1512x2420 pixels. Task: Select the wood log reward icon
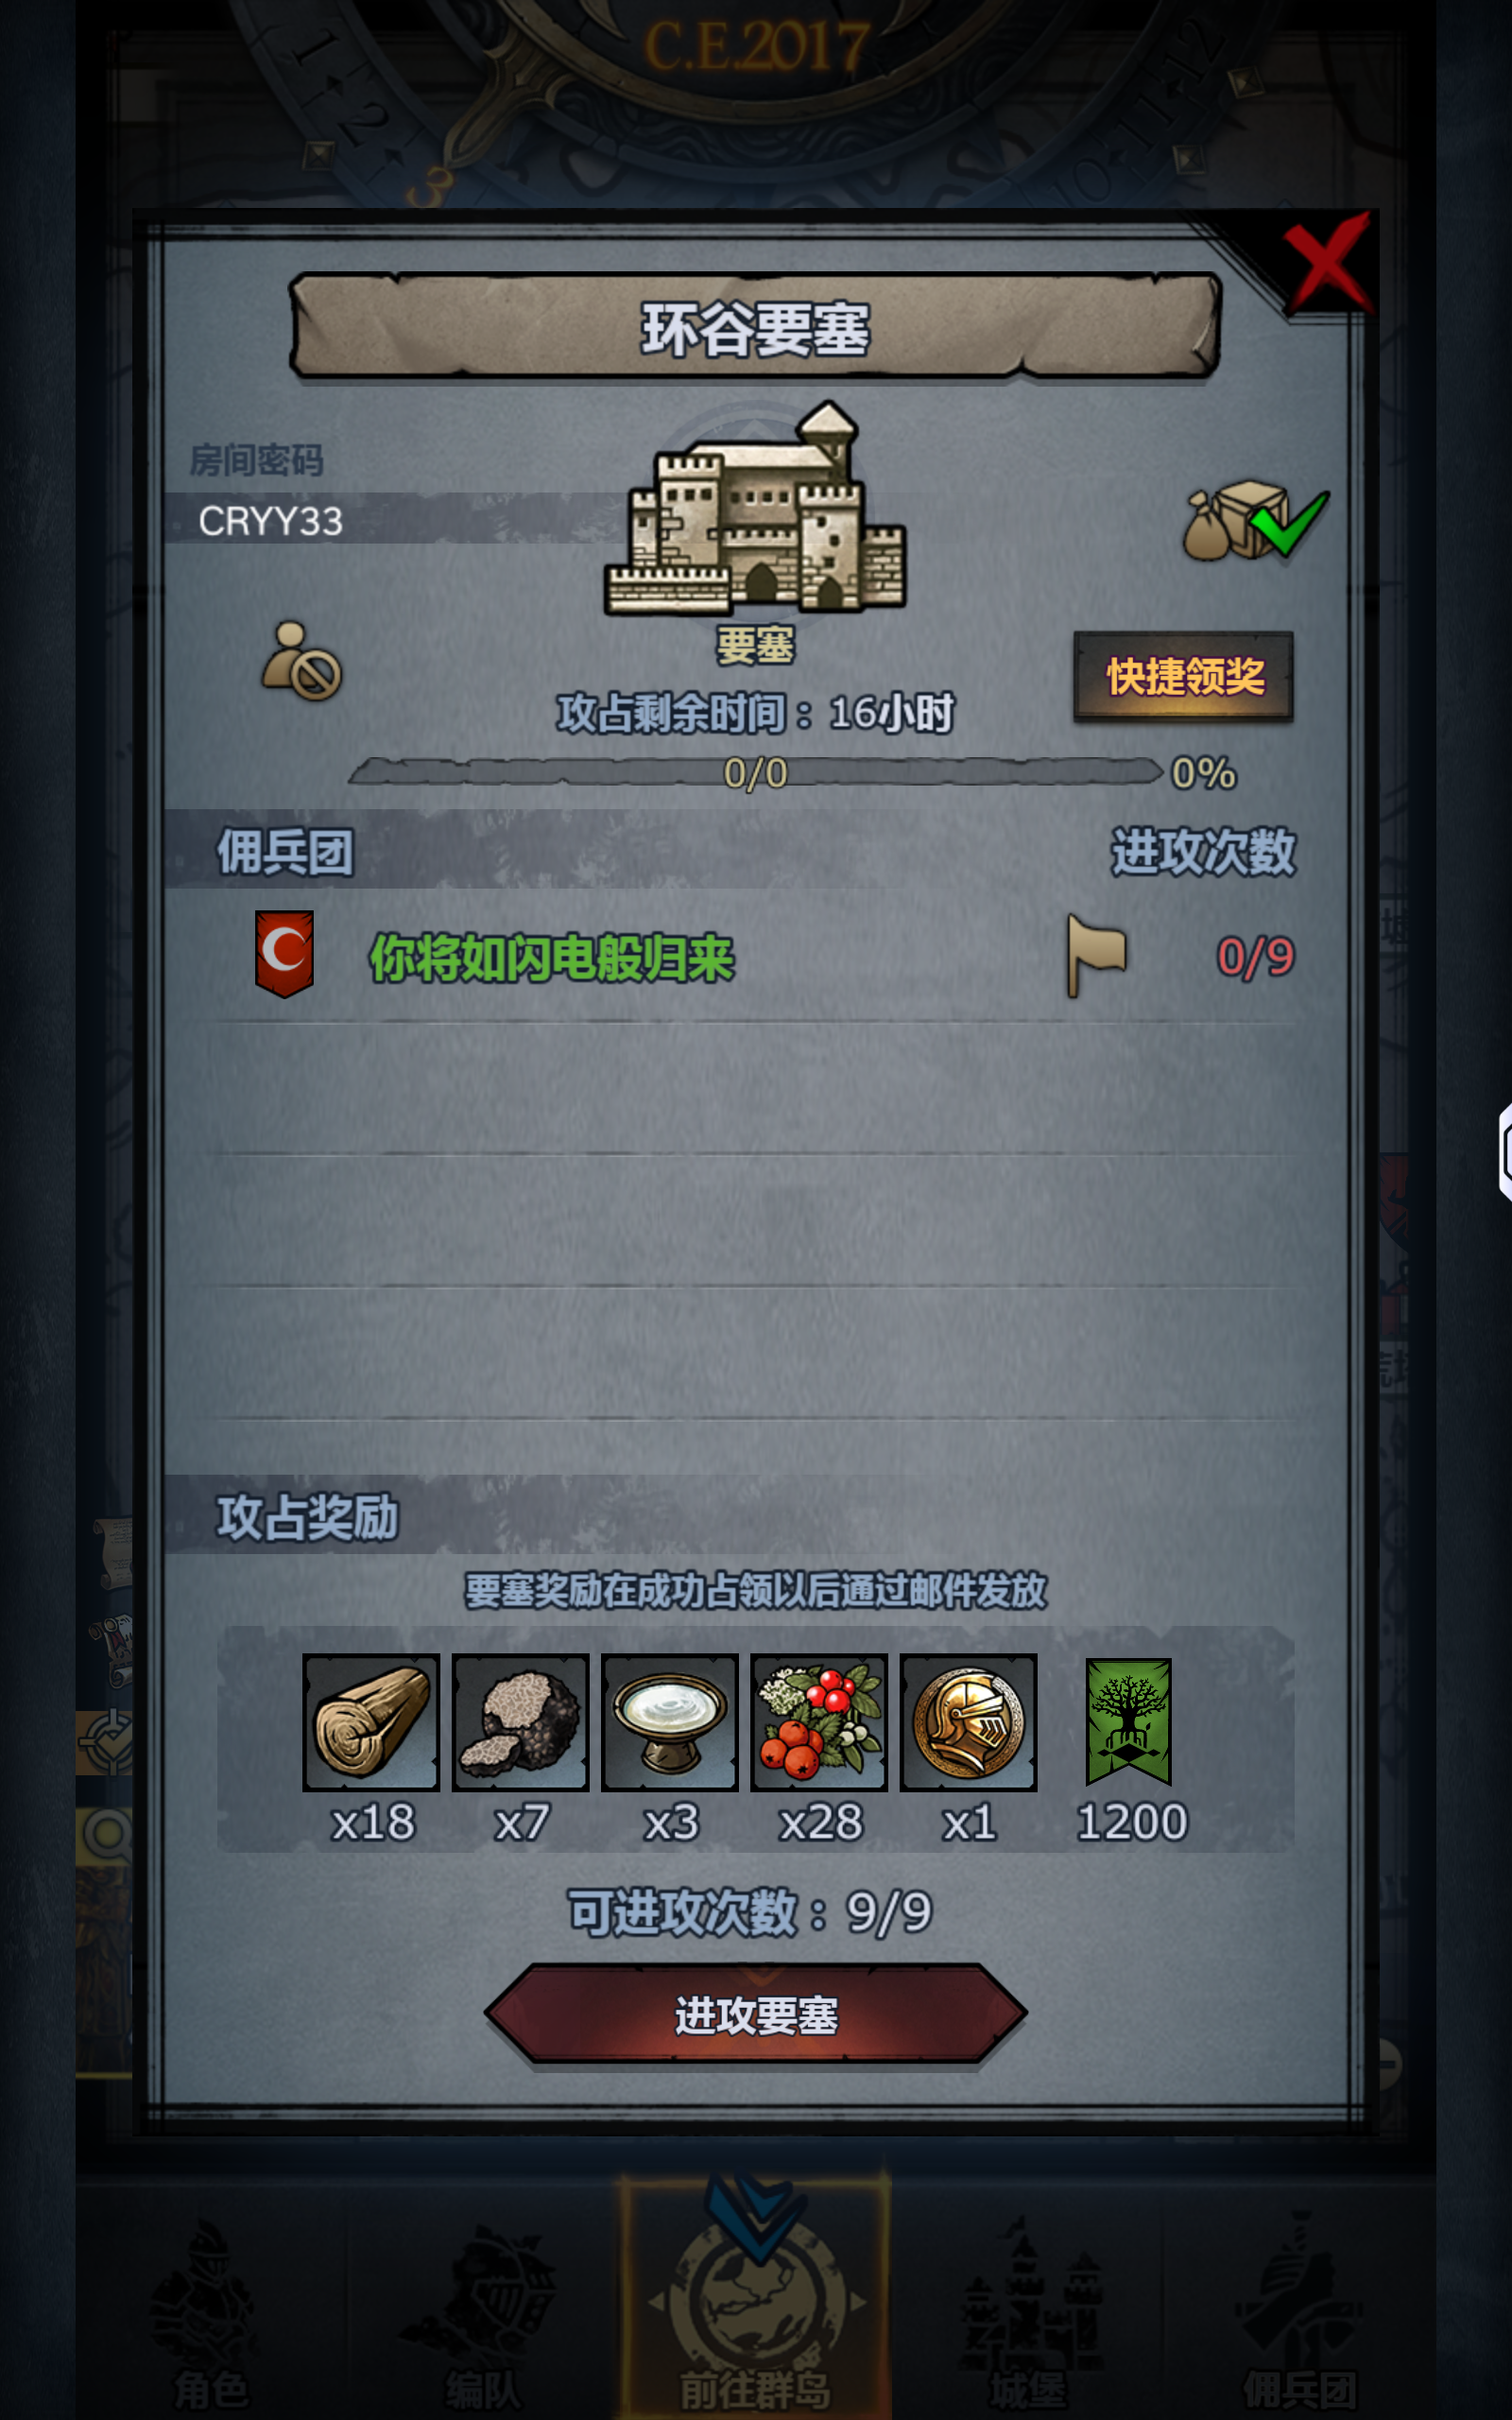click(x=371, y=1722)
